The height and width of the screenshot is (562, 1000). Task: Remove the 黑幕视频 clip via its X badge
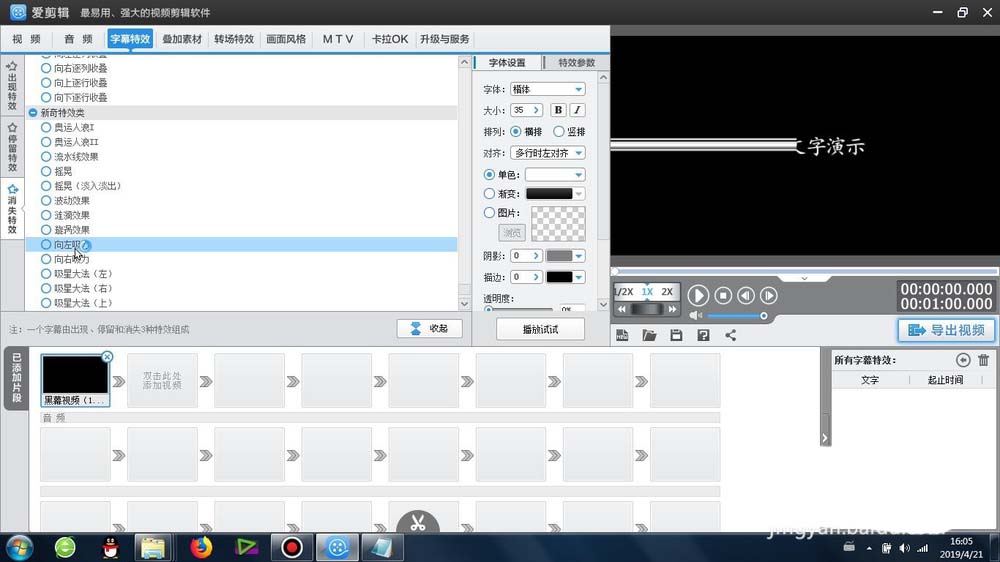(107, 357)
